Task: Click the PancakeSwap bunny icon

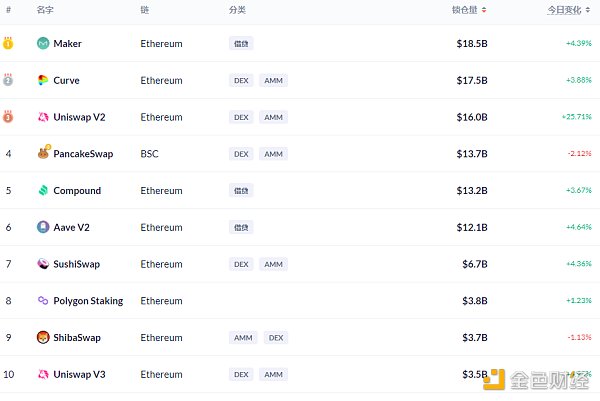Action: tap(44, 152)
